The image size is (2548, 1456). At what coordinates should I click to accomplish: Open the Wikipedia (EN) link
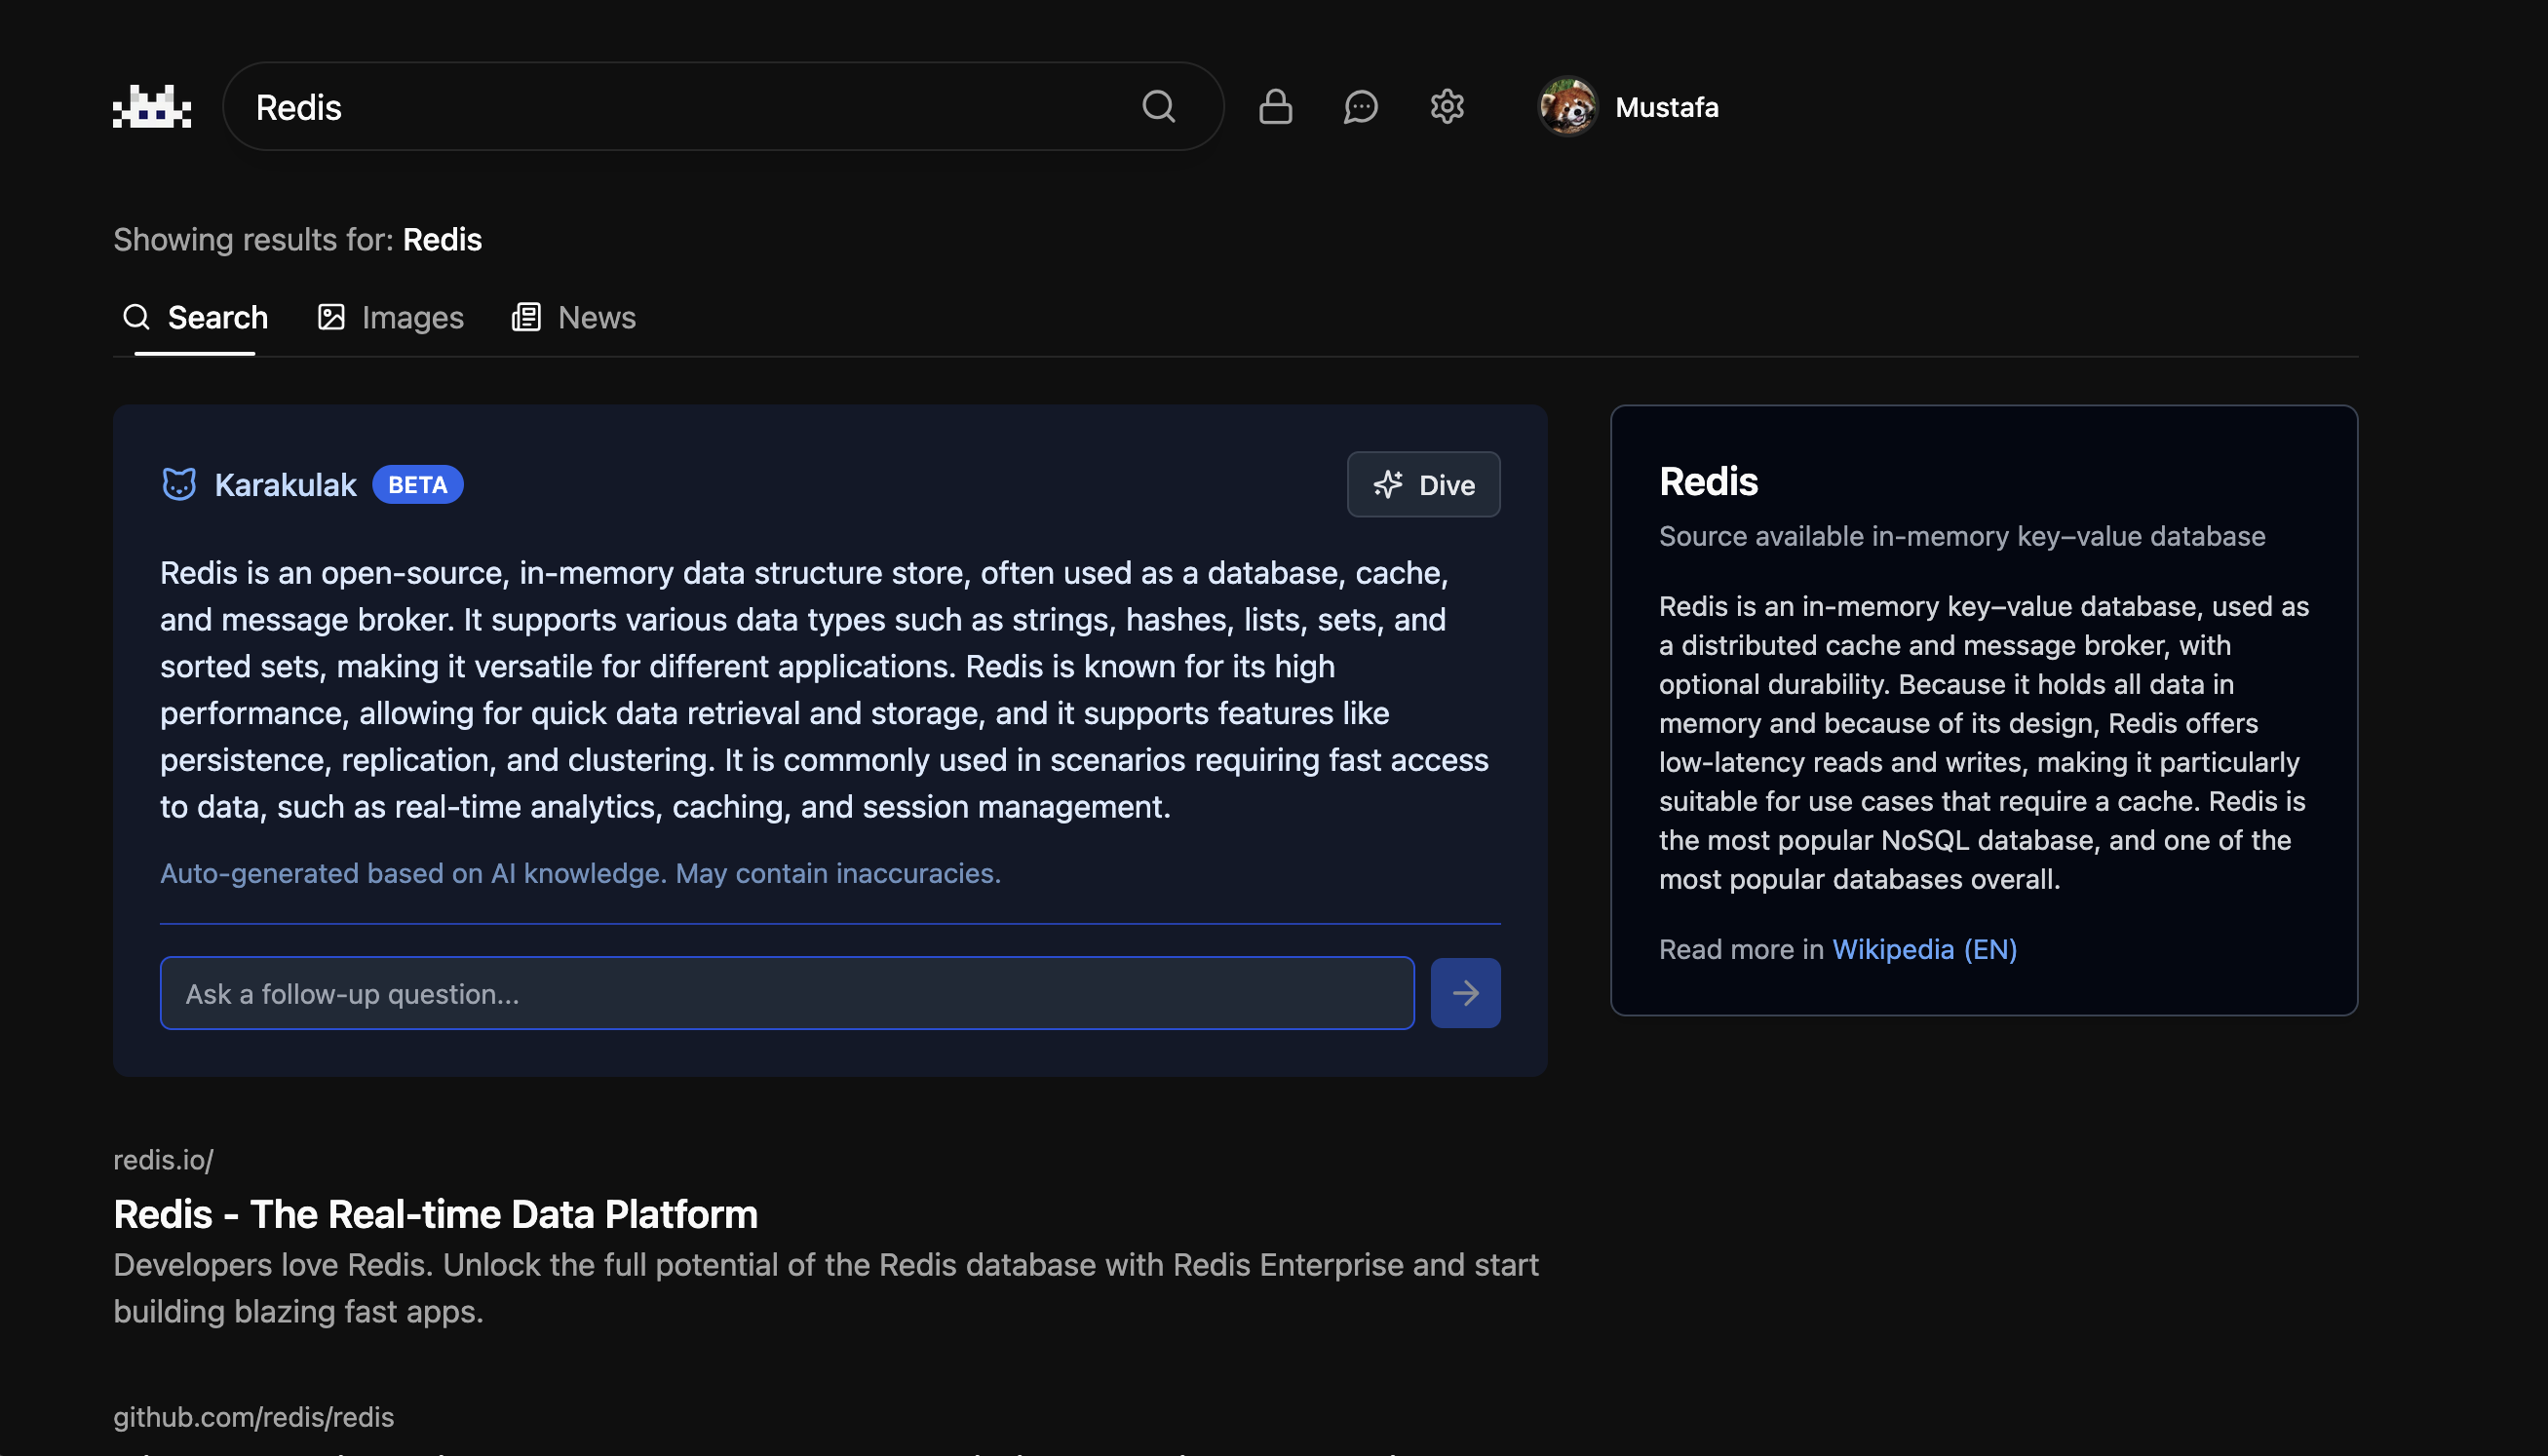click(x=1924, y=949)
